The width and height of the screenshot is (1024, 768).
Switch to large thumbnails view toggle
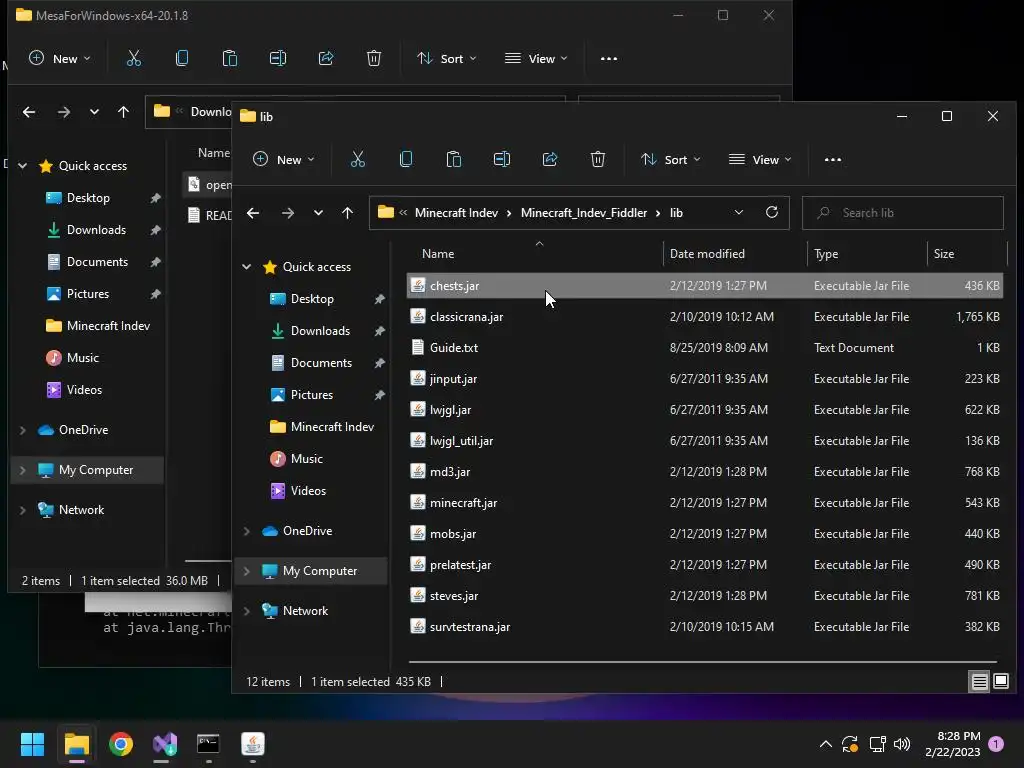(1000, 682)
